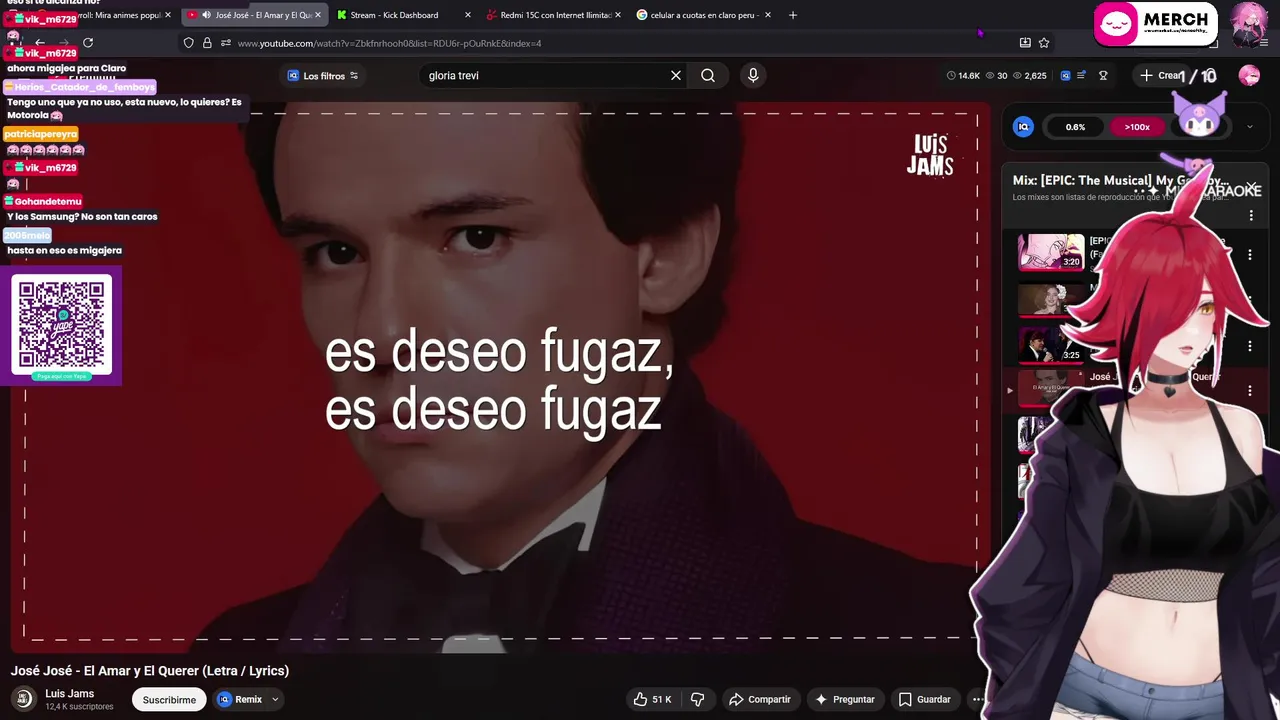This screenshot has height=720, width=1280.
Task: Click the 2,825 stat in header
Action: tap(1030, 76)
